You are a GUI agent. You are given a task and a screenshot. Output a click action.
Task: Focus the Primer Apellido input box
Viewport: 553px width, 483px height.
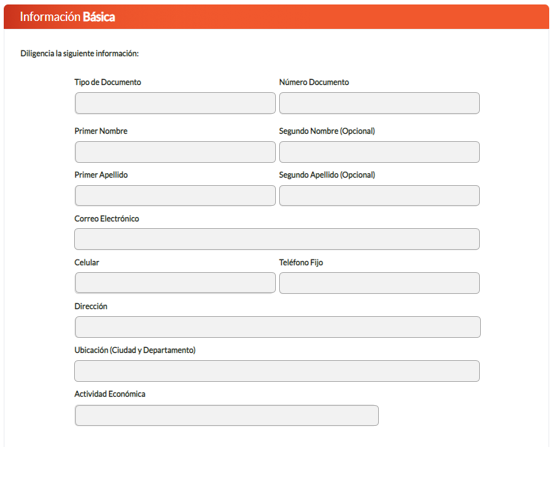coord(175,196)
